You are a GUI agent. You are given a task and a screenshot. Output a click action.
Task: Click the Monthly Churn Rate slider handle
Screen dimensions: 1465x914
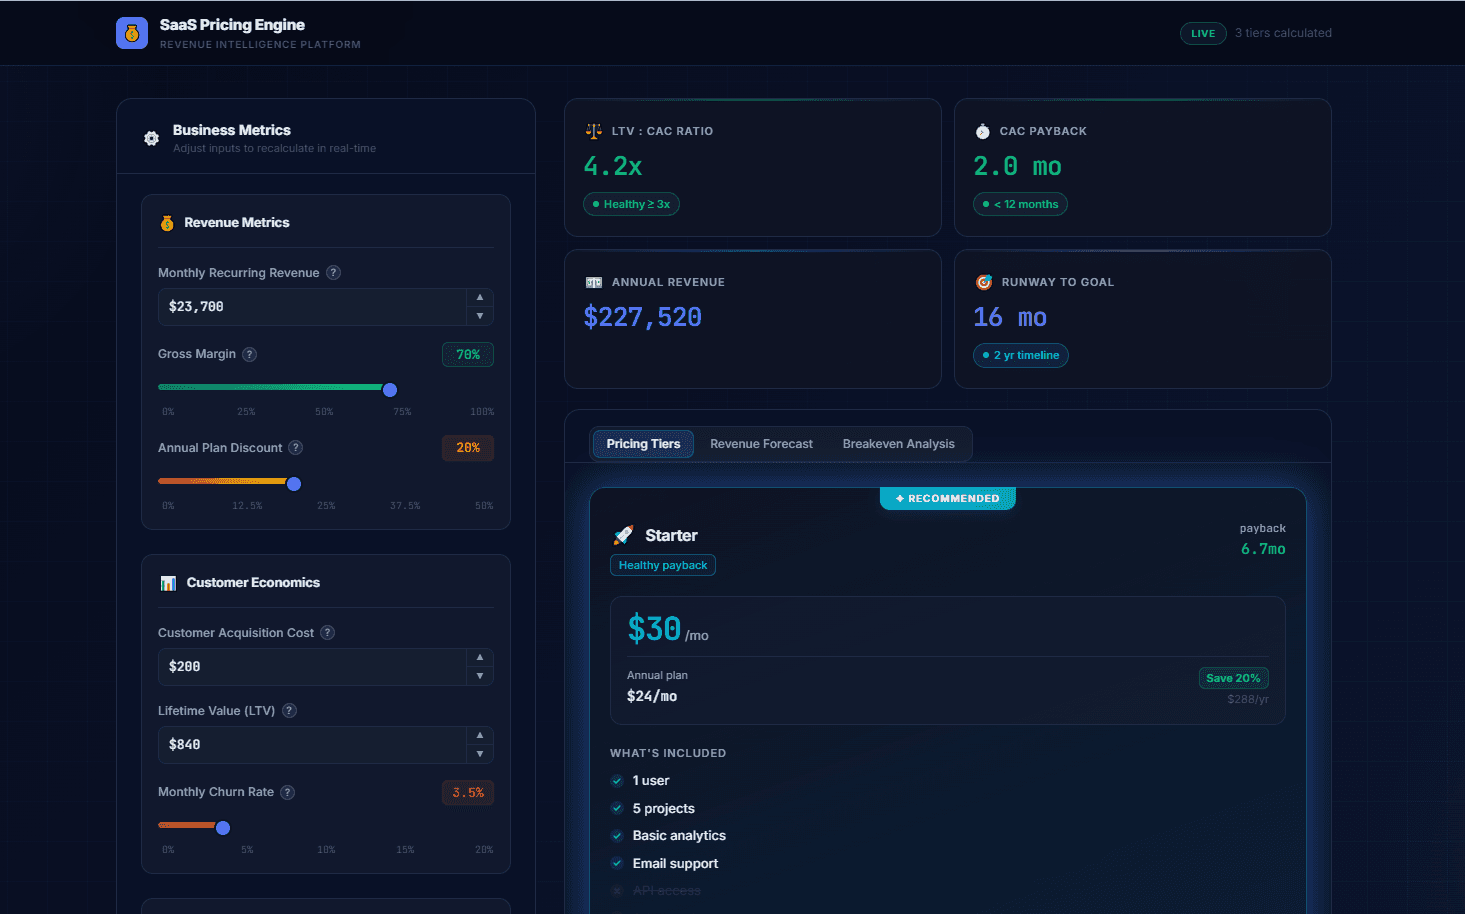pyautogui.click(x=223, y=828)
